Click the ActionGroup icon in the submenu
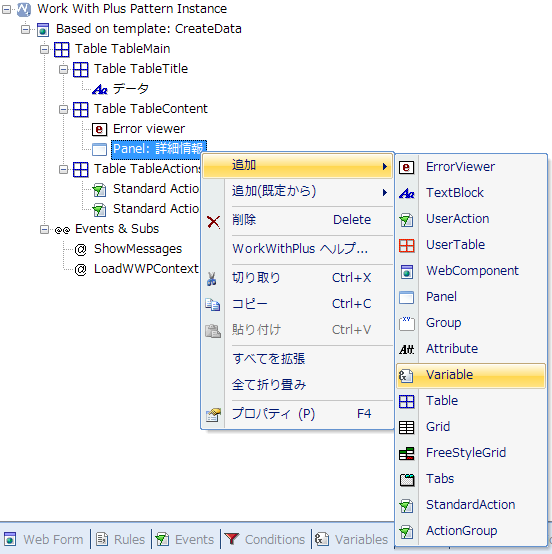Screen dimensions: 552x554 click(x=406, y=531)
